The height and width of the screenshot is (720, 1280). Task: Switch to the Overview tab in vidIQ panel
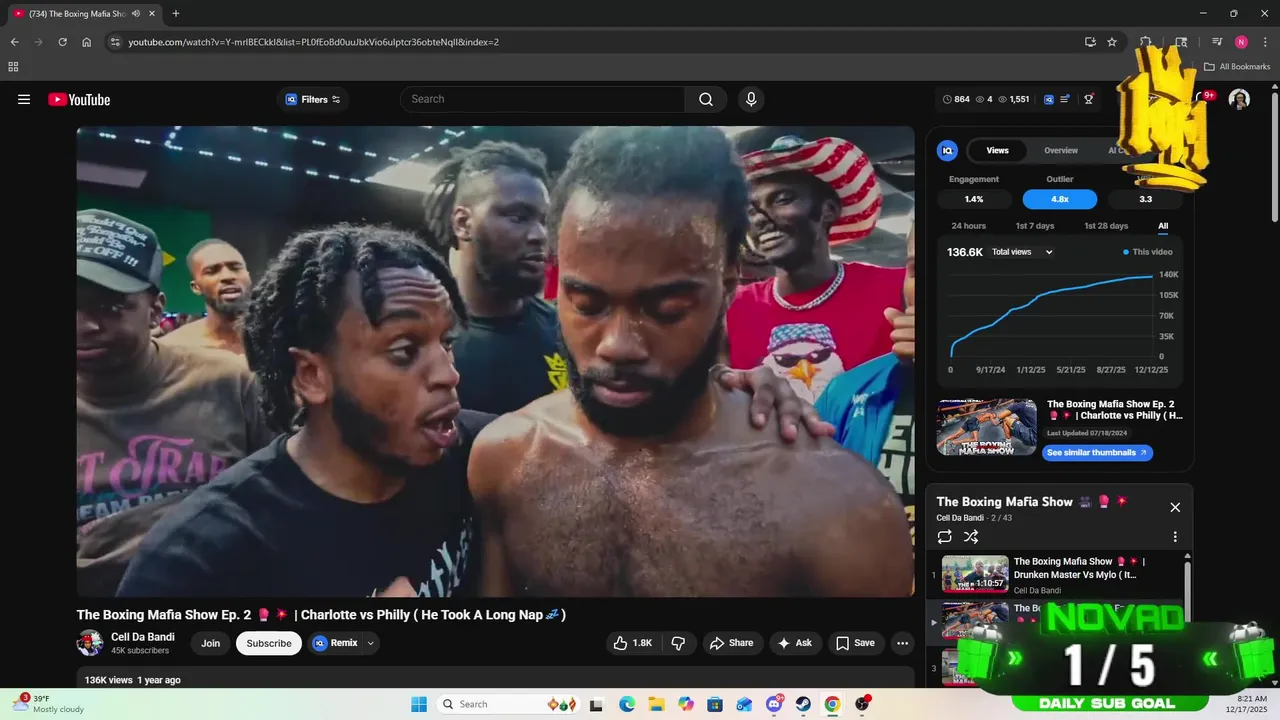click(x=1061, y=150)
